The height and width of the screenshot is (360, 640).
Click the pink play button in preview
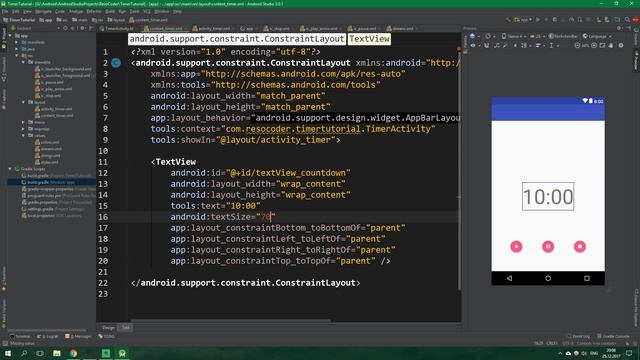pyautogui.click(x=516, y=247)
